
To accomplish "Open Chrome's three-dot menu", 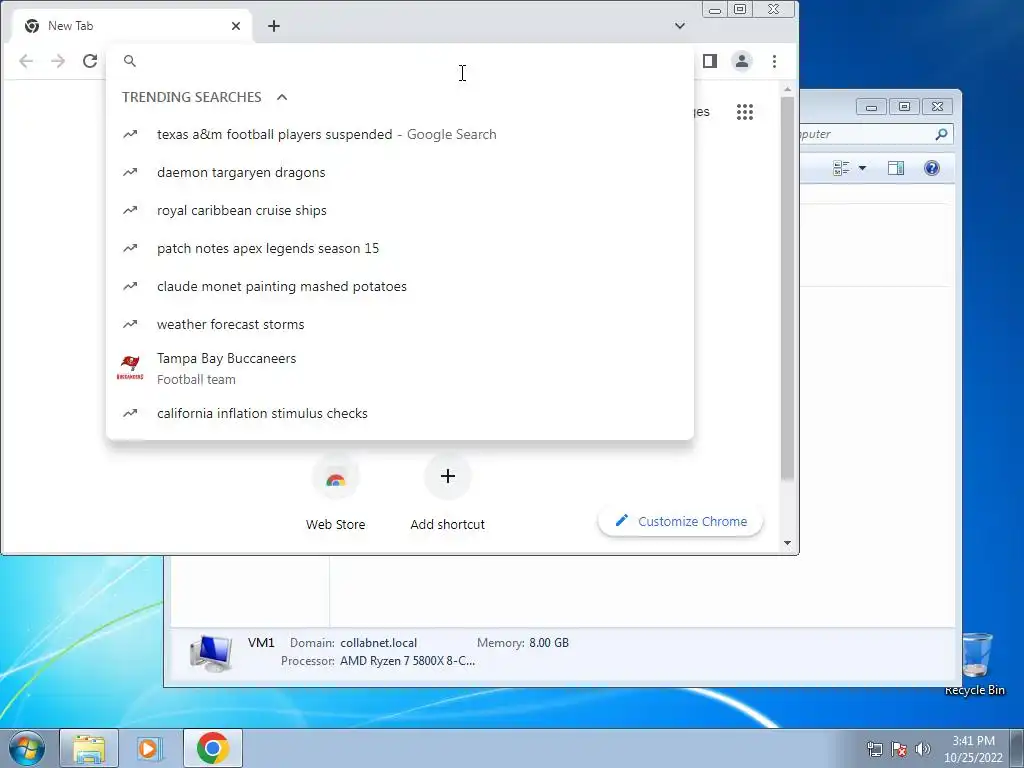I will tap(774, 61).
